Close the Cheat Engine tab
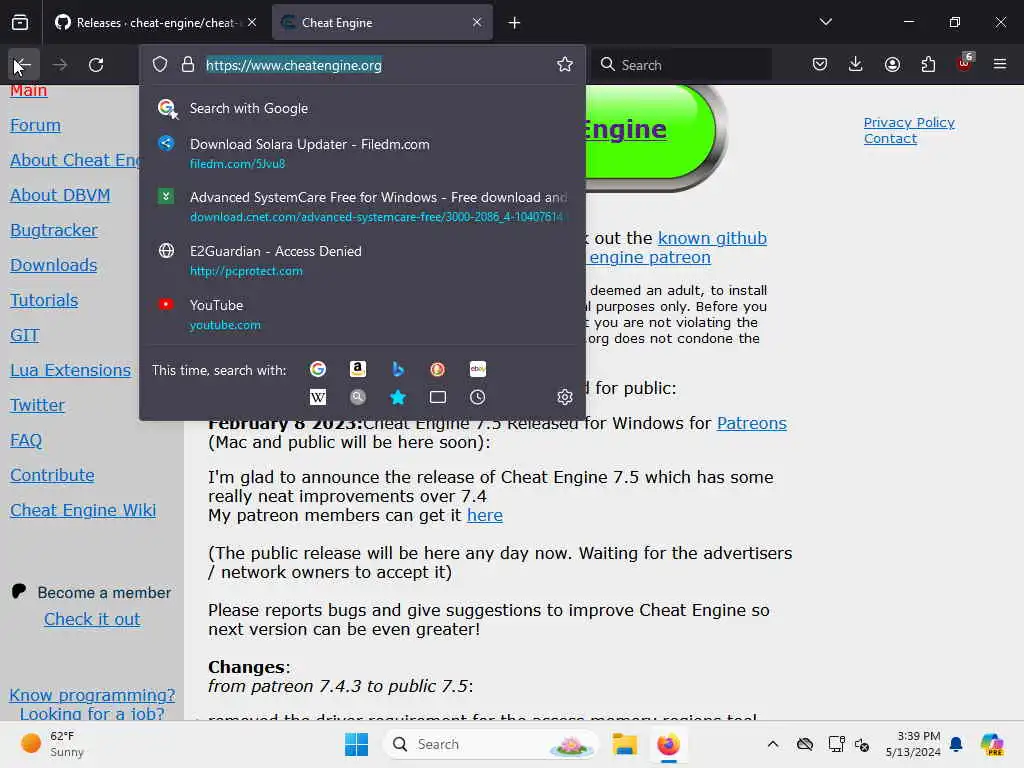Image resolution: width=1024 pixels, height=768 pixels. point(477,22)
